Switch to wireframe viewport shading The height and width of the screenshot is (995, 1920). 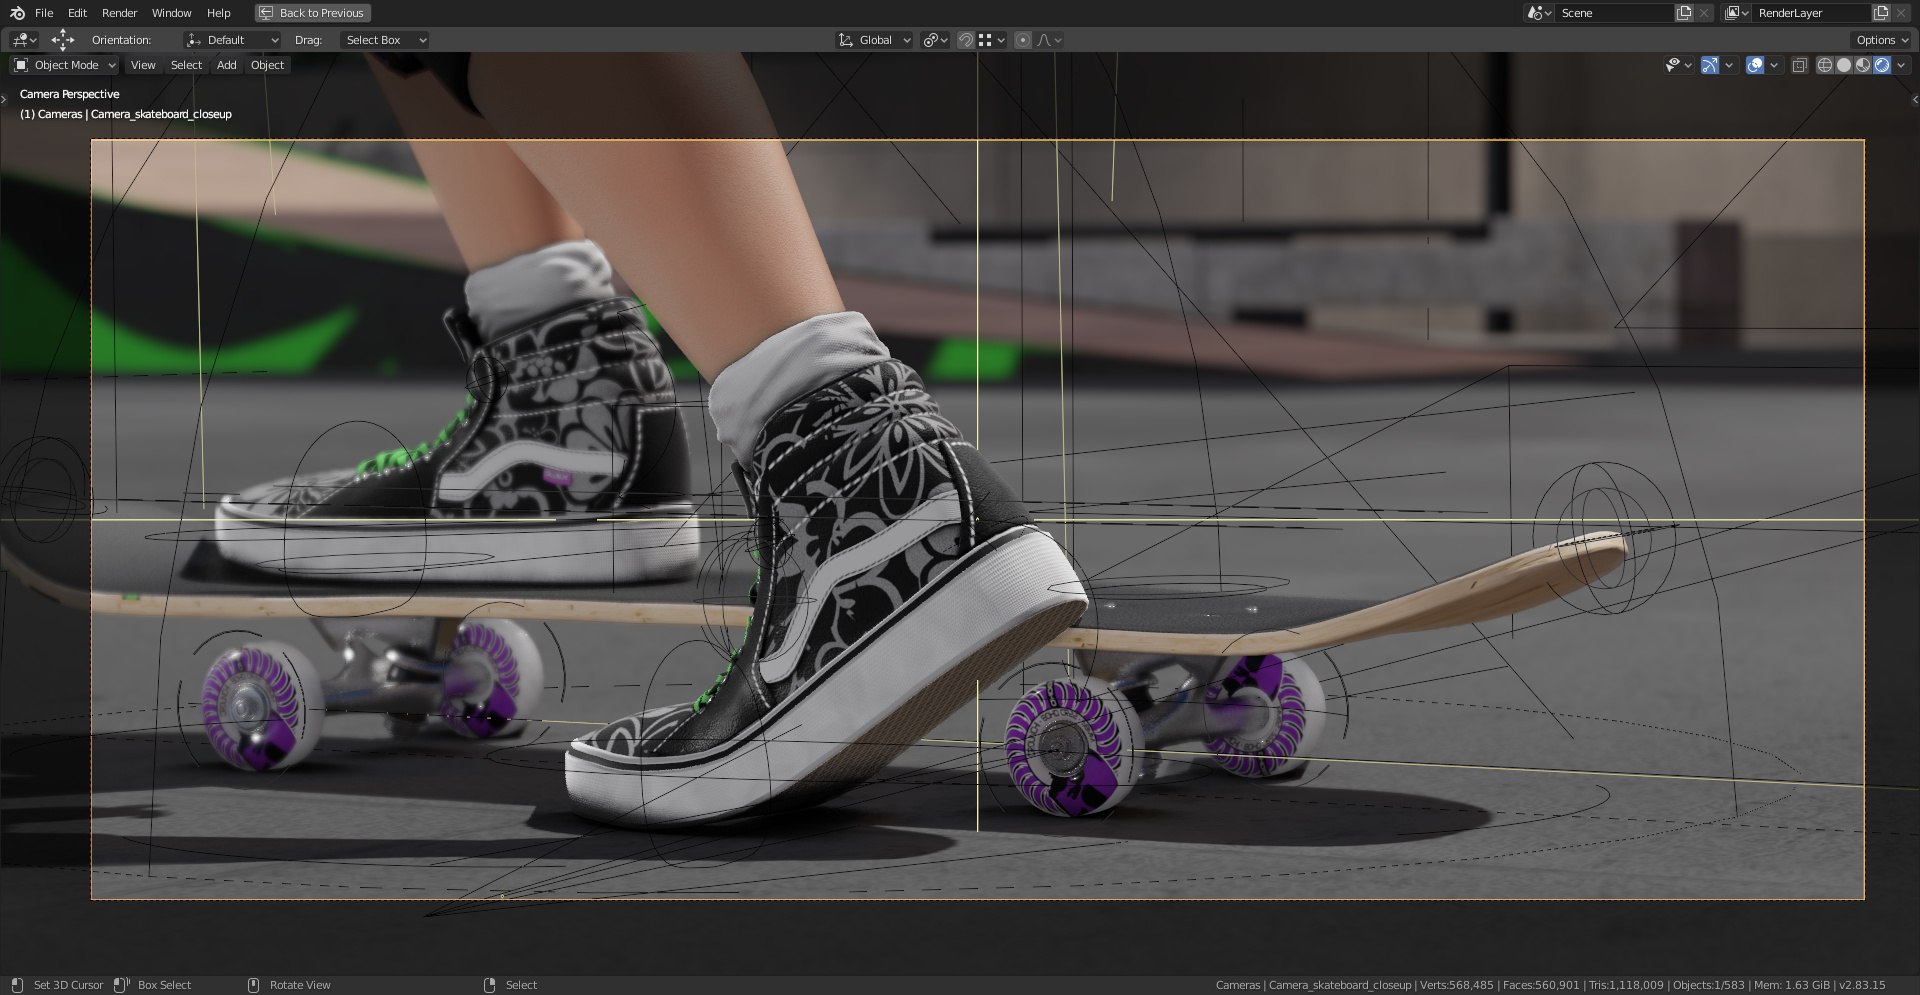click(1825, 65)
